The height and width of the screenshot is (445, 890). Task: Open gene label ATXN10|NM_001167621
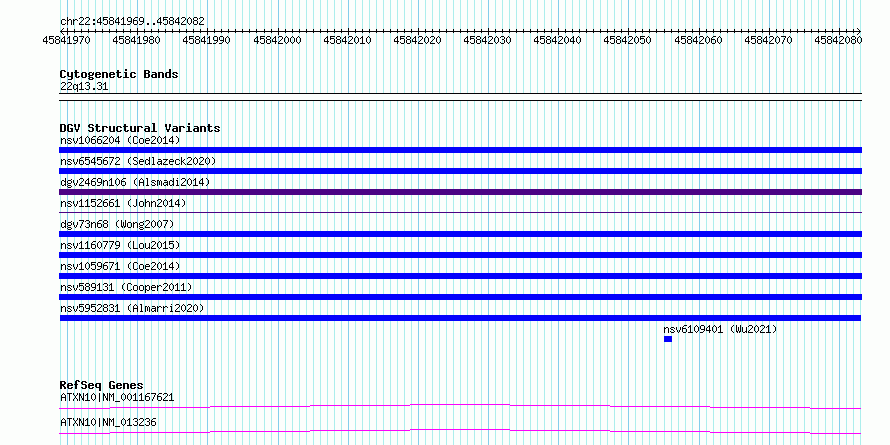point(117,397)
